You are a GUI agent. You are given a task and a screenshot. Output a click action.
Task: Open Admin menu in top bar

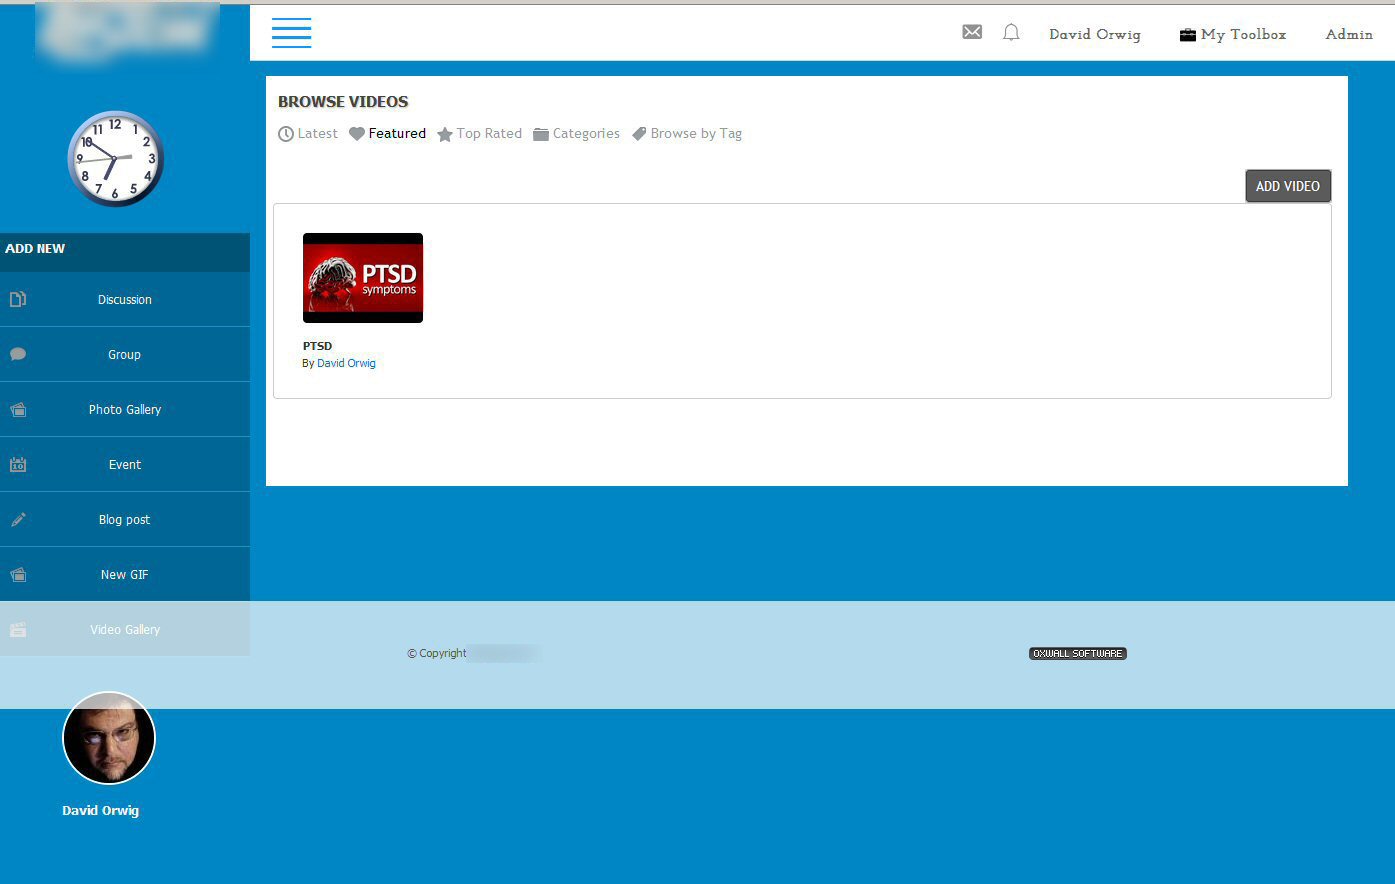(x=1348, y=34)
